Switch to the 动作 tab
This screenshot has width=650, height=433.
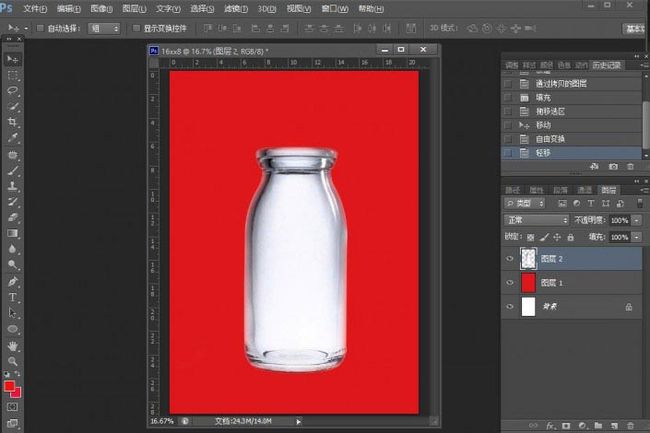tap(582, 65)
